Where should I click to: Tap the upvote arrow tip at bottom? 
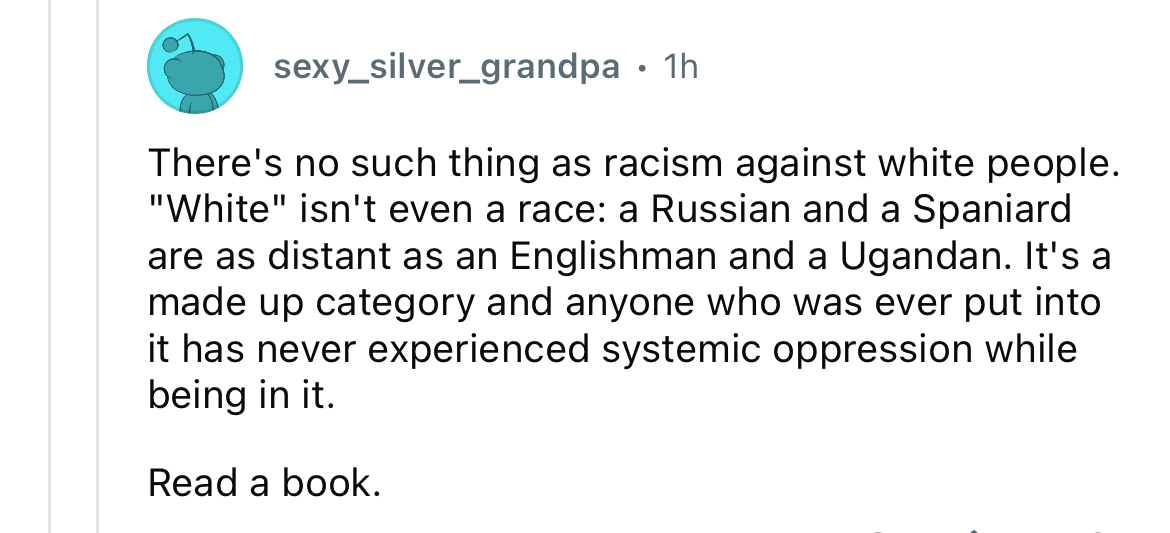(975, 528)
